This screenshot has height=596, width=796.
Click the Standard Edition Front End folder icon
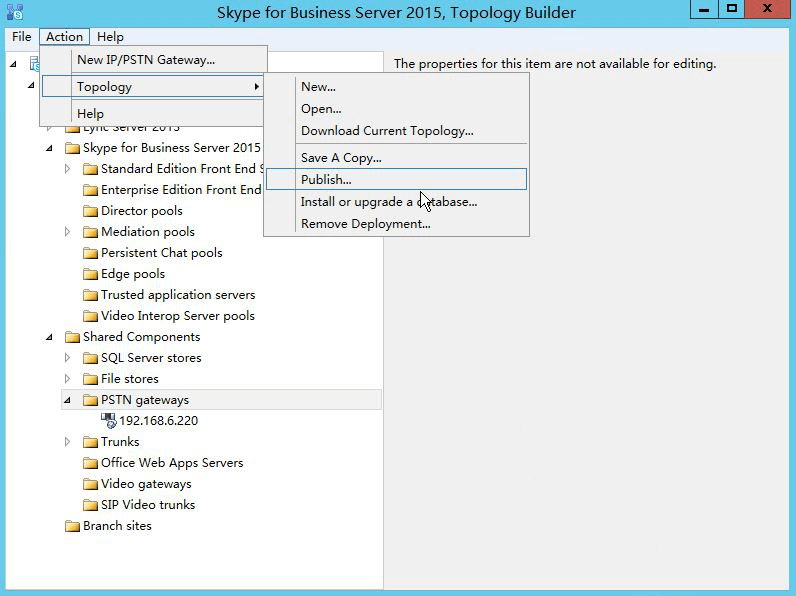coord(90,169)
